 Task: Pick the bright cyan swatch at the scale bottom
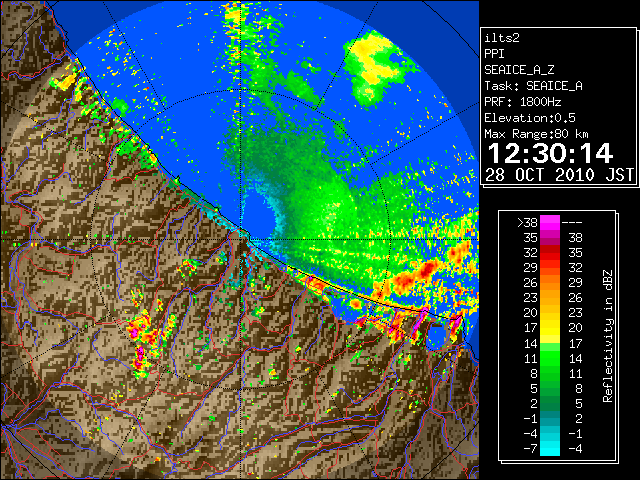click(550, 449)
